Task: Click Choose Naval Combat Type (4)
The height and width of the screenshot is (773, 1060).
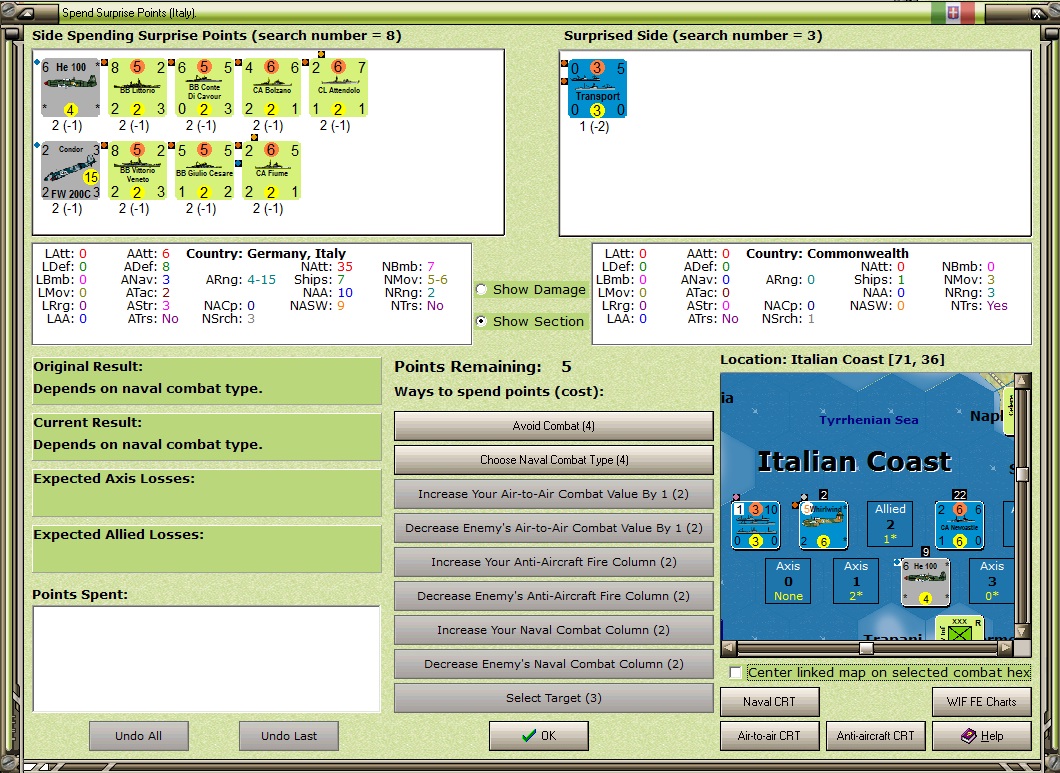Action: click(x=554, y=460)
